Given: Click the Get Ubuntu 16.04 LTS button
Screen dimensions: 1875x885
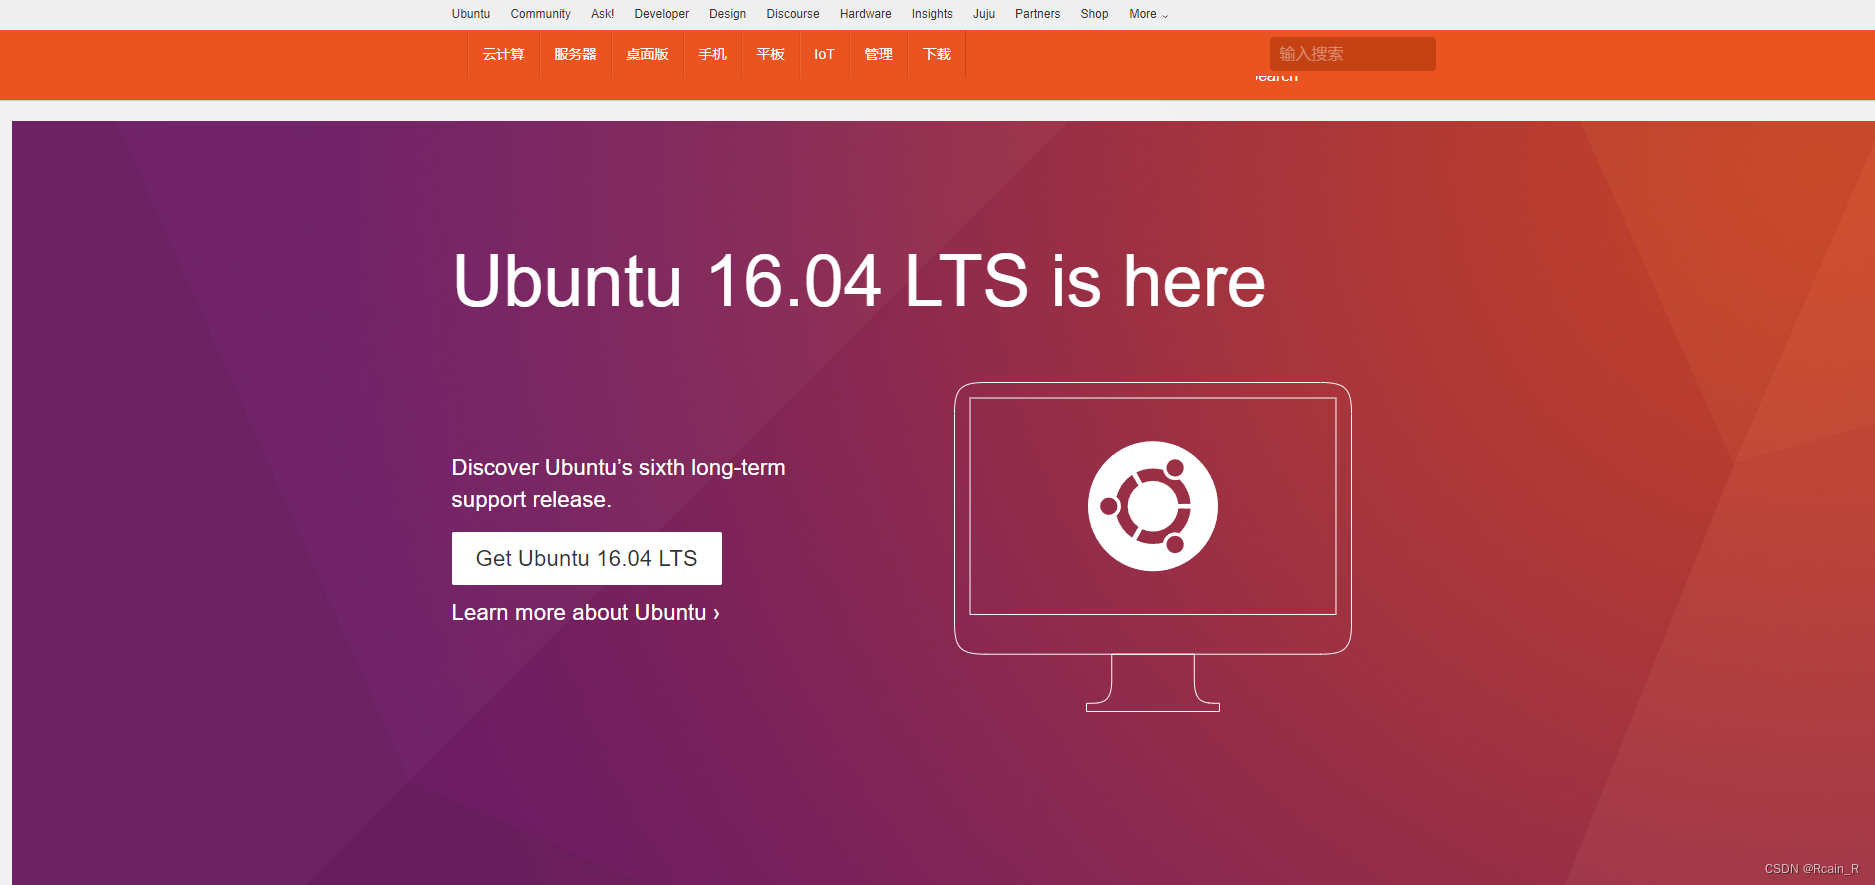Looking at the screenshot, I should [586, 558].
